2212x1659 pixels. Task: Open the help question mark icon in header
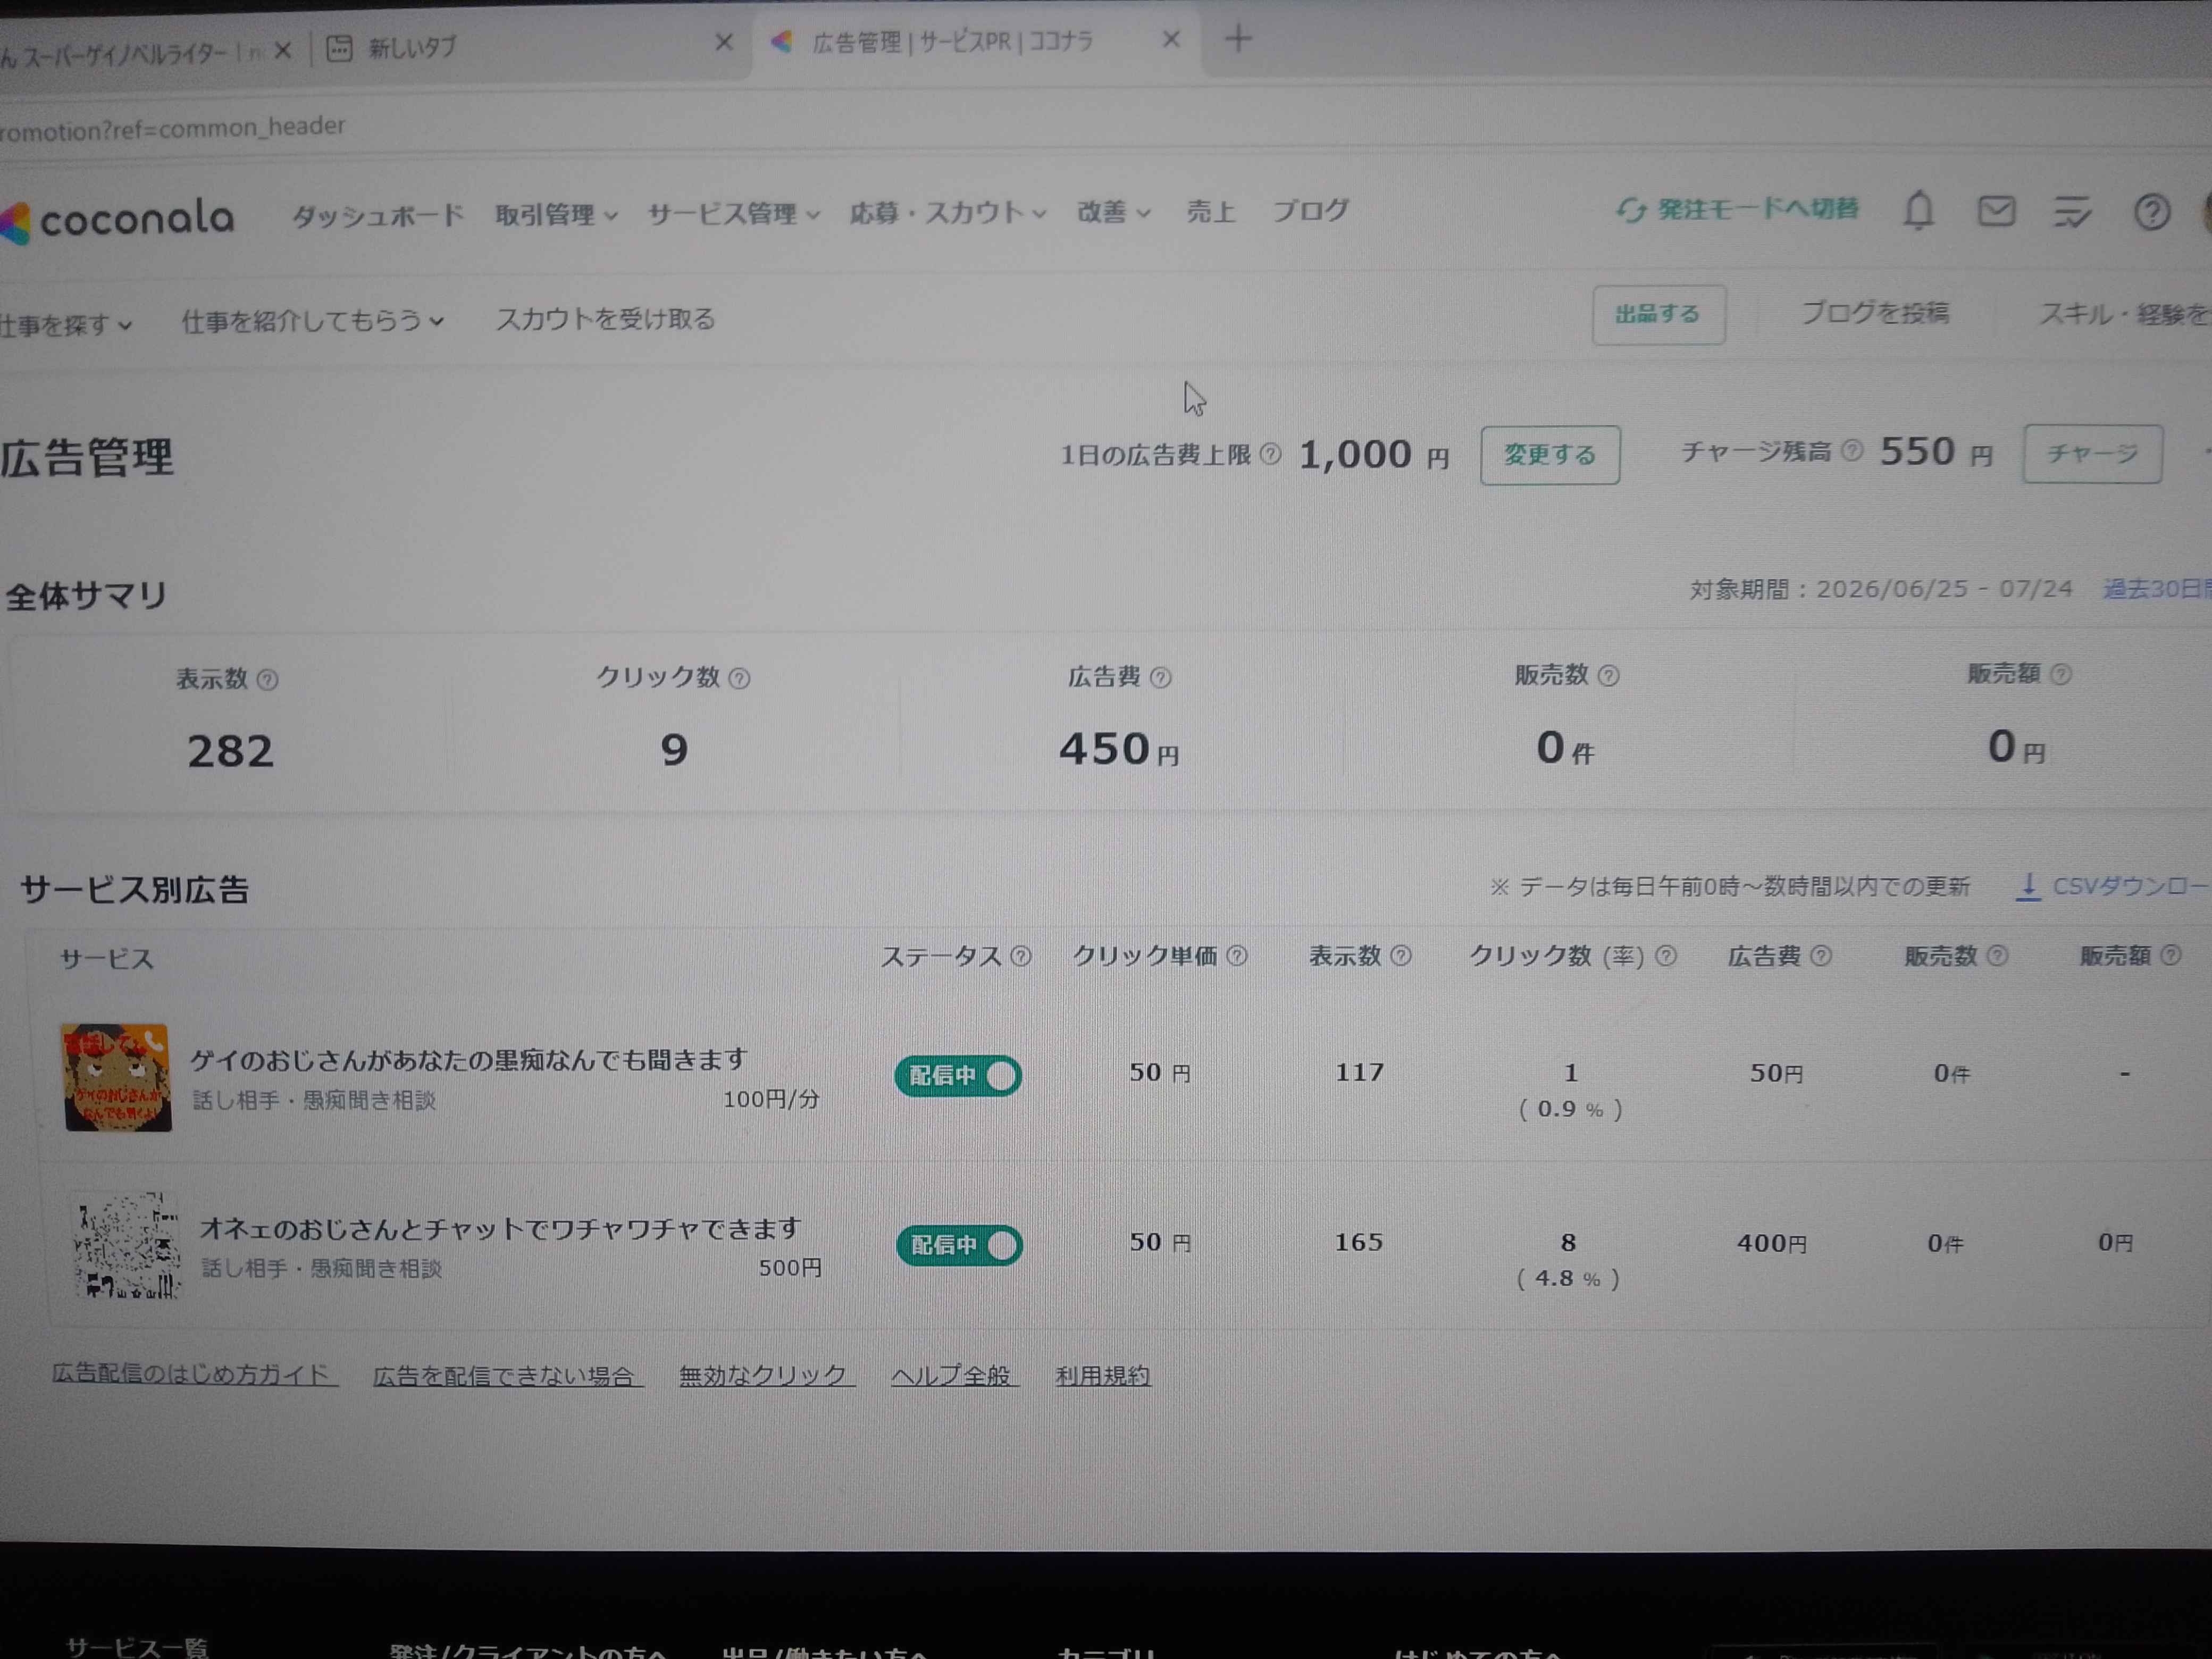tap(2151, 212)
